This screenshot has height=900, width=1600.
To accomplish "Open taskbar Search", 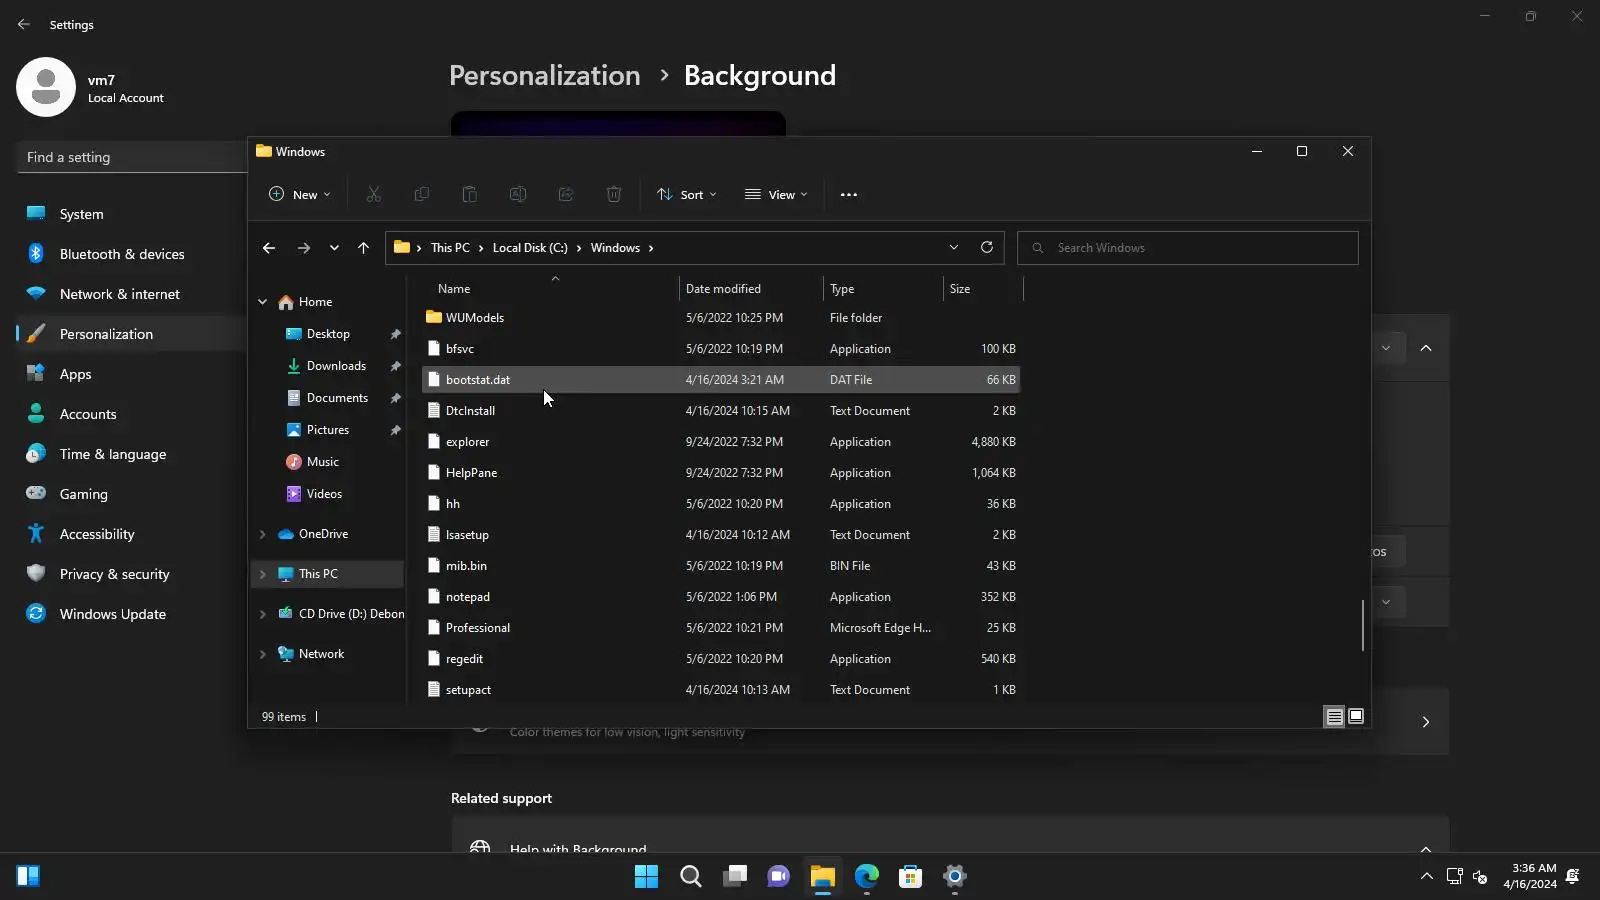I will (x=691, y=877).
